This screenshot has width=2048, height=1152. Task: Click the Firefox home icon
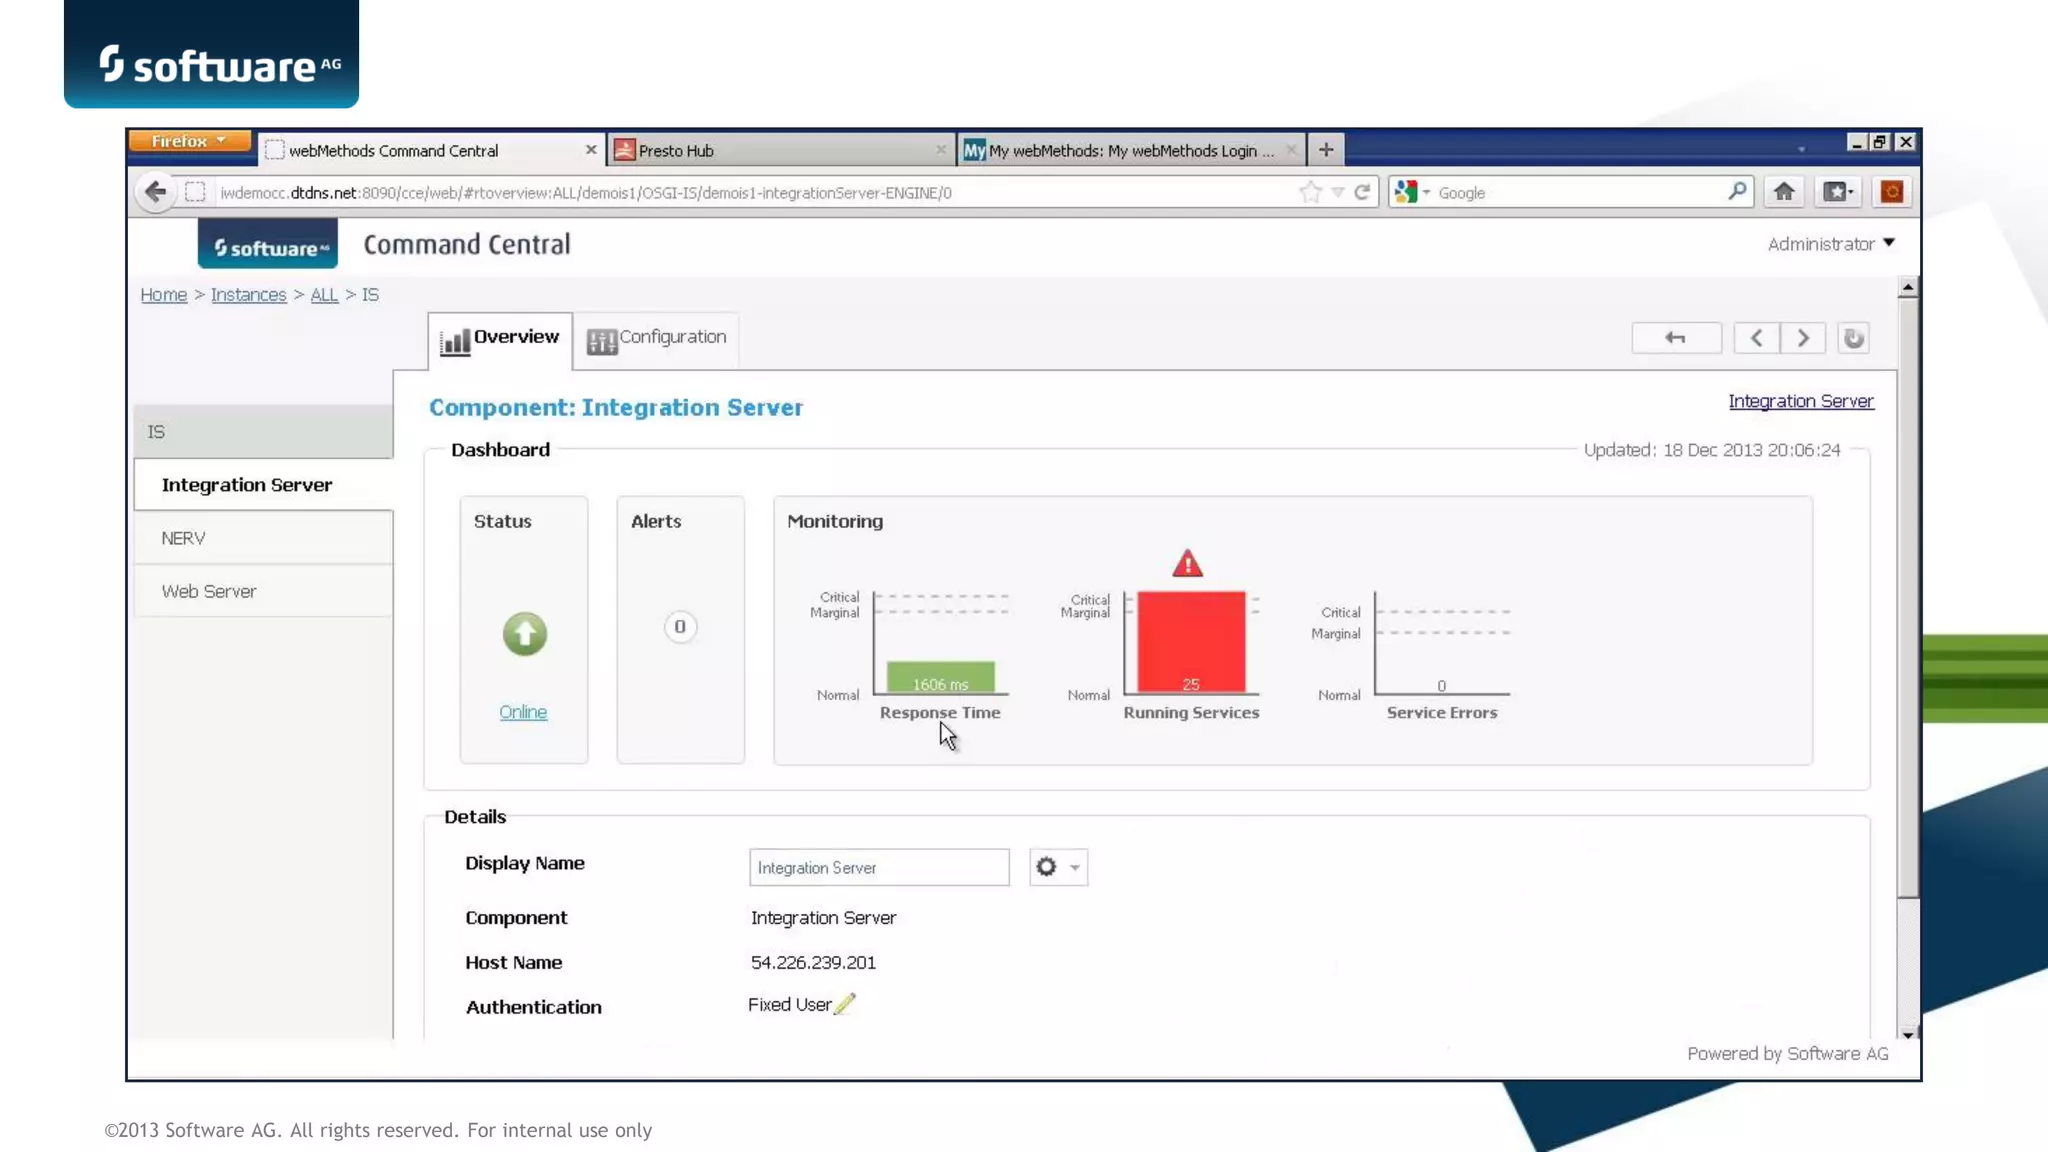point(1784,192)
